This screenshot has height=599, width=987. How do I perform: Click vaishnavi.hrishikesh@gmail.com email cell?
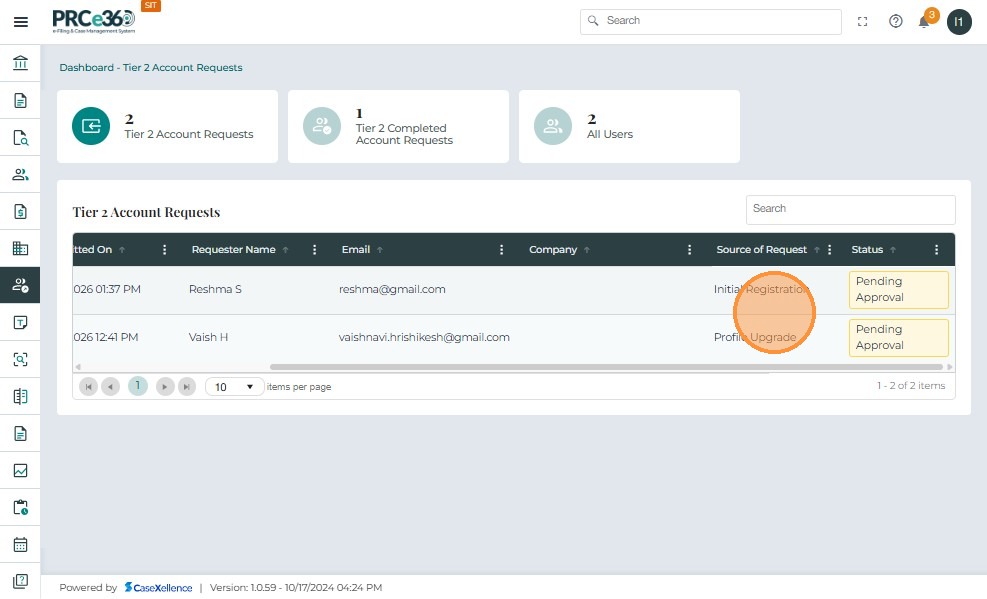coord(424,337)
